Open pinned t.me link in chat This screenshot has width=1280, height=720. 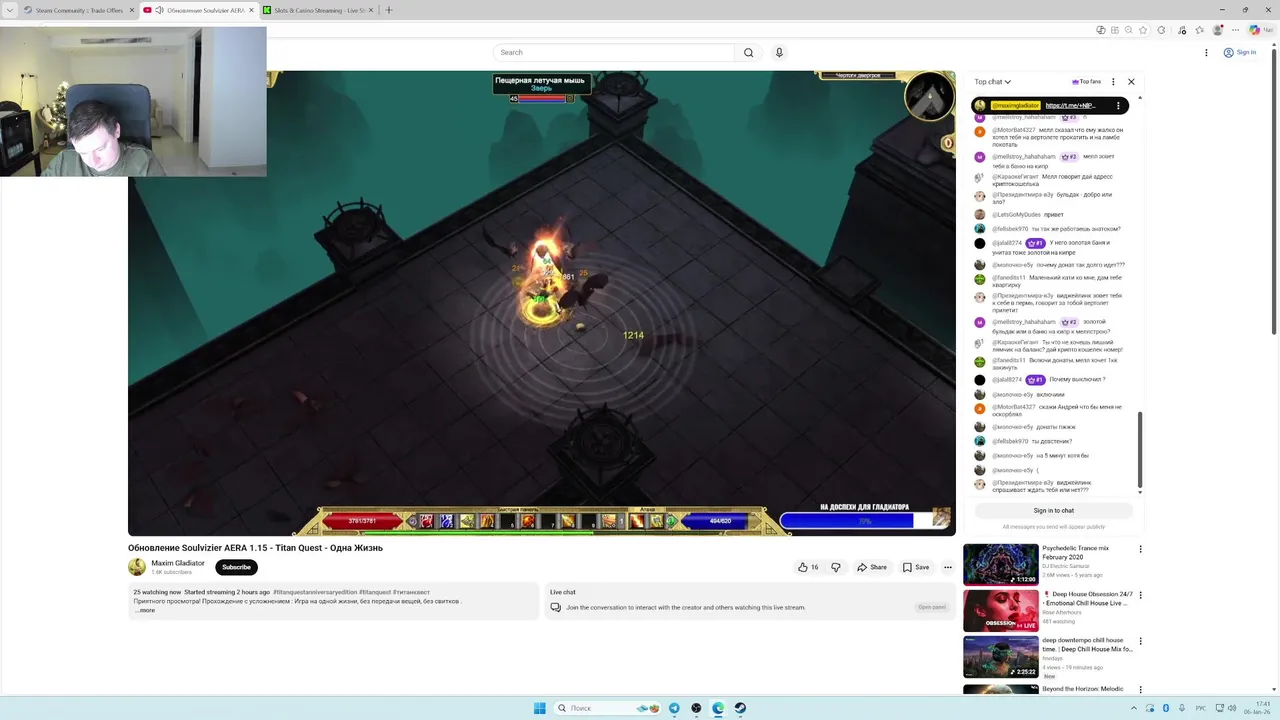point(1071,105)
